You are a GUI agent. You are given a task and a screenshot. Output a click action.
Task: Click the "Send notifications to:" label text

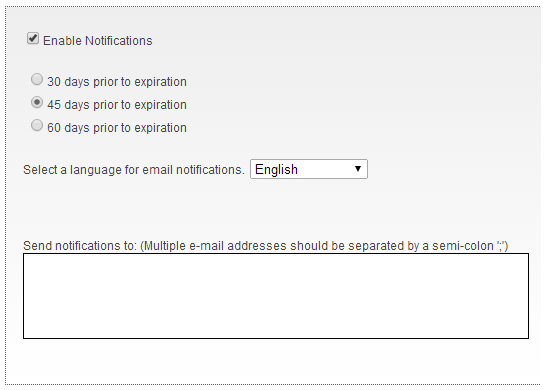click(x=80, y=246)
